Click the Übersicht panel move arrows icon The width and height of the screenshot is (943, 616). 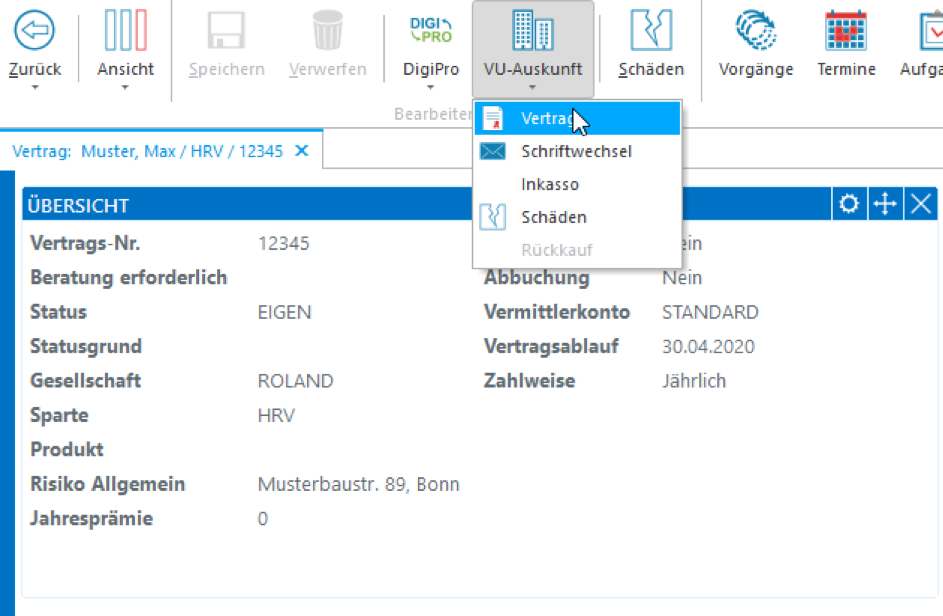click(885, 205)
